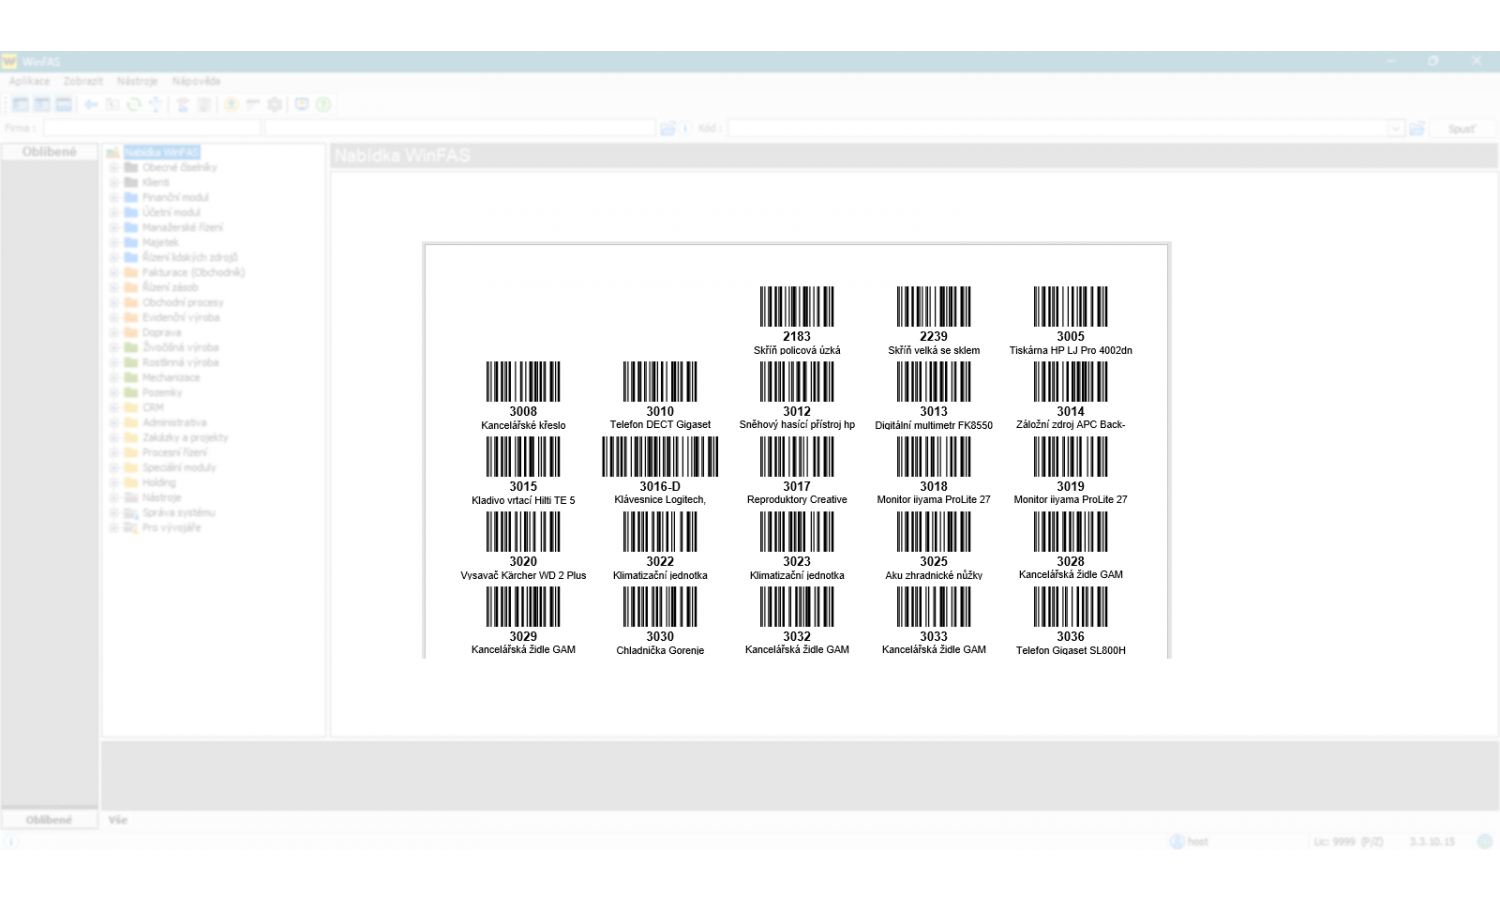The height and width of the screenshot is (900, 1500).
Task: Open the Zobrazit menu
Action: (x=83, y=81)
